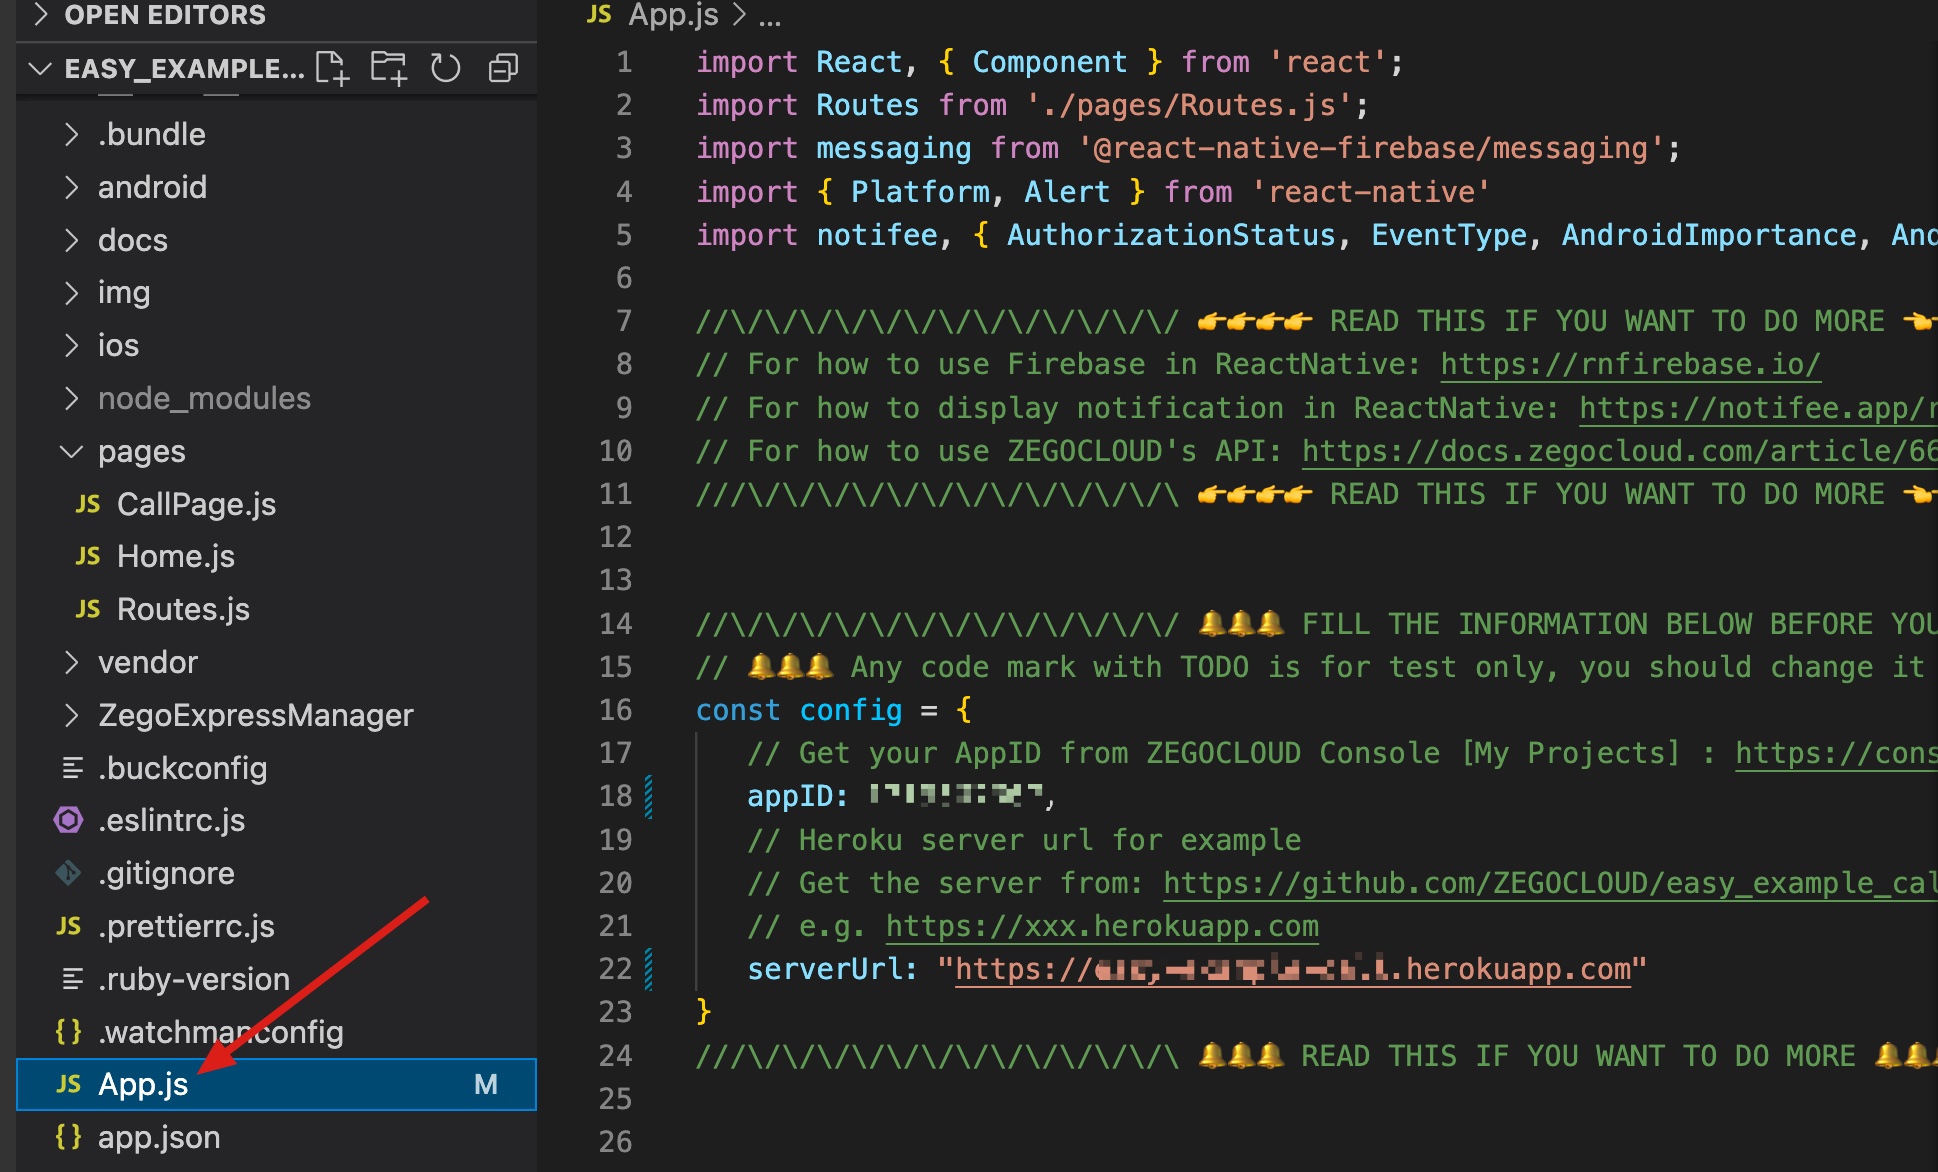1938x1172 pixels.
Task: Open the rnfirebase.io link in comment
Action: pos(1630,364)
